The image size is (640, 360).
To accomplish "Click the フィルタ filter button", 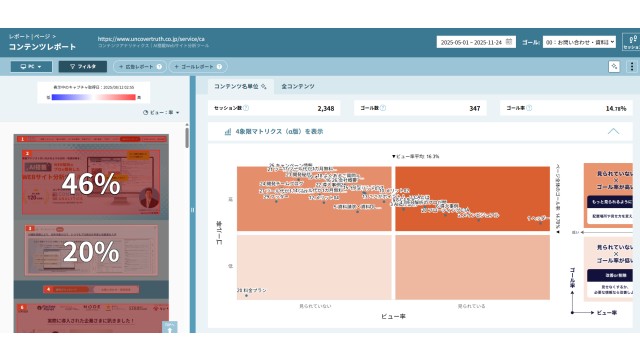I will coord(82,67).
